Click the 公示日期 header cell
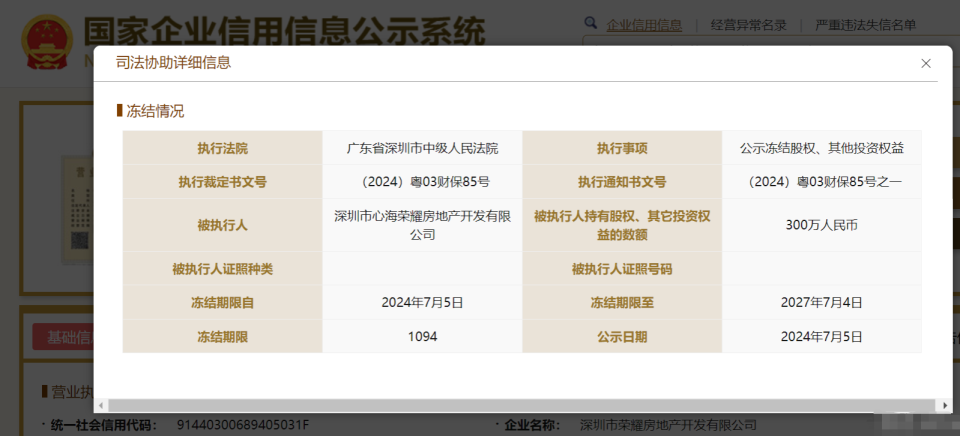 pos(622,336)
